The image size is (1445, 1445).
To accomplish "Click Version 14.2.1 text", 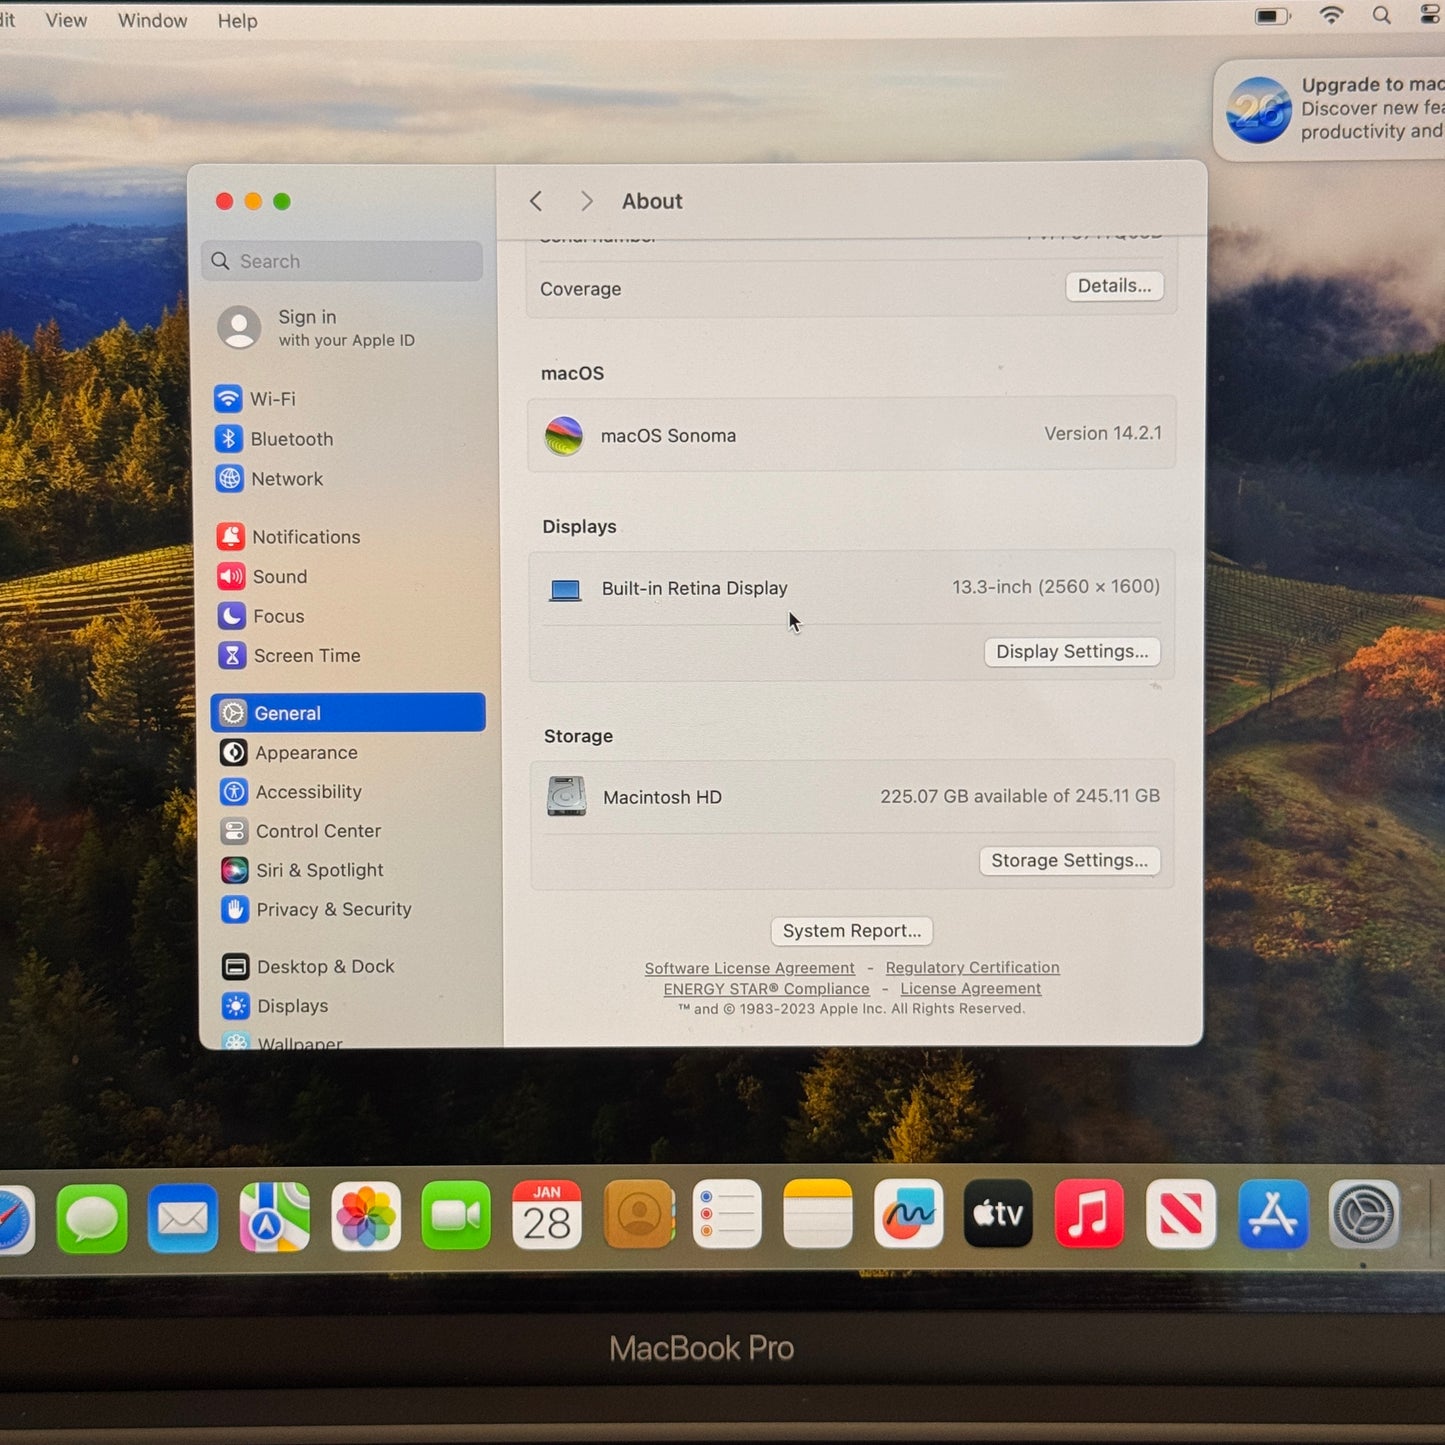I will (1103, 433).
